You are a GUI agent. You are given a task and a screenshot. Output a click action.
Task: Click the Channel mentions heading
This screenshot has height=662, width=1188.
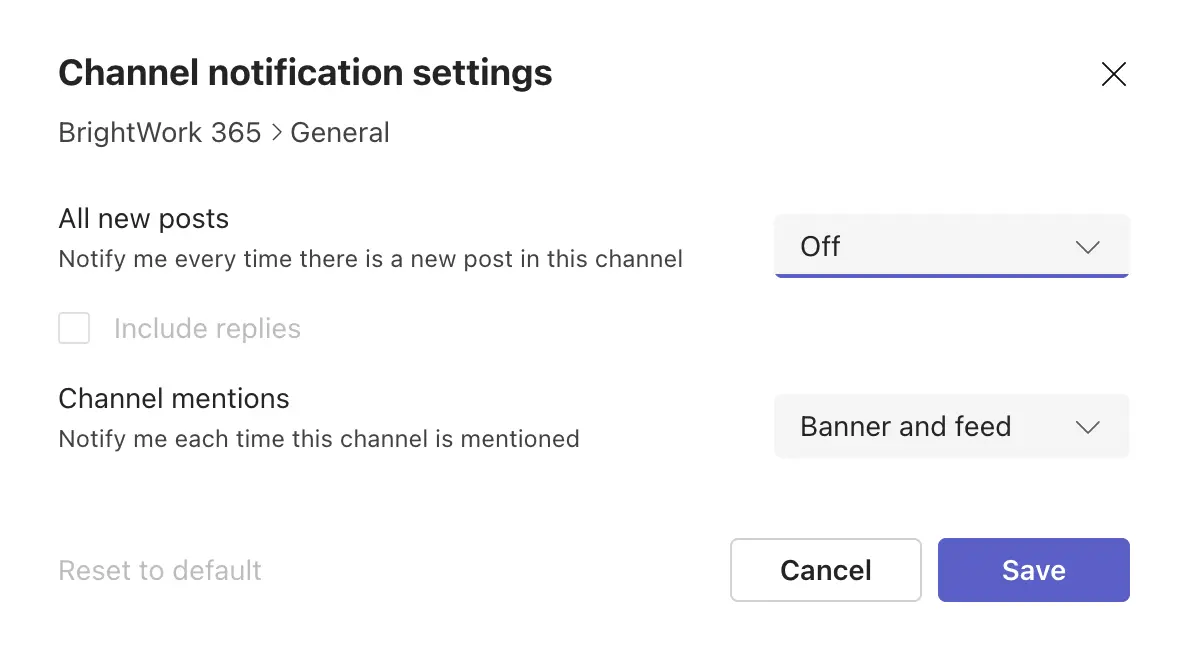(x=174, y=399)
